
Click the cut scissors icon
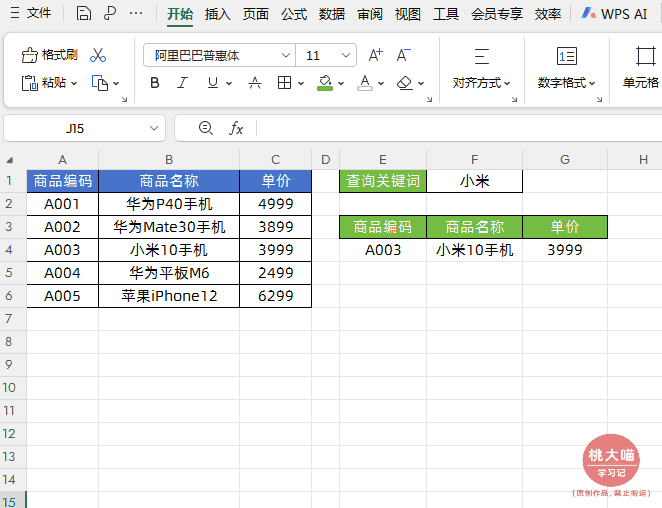98,55
